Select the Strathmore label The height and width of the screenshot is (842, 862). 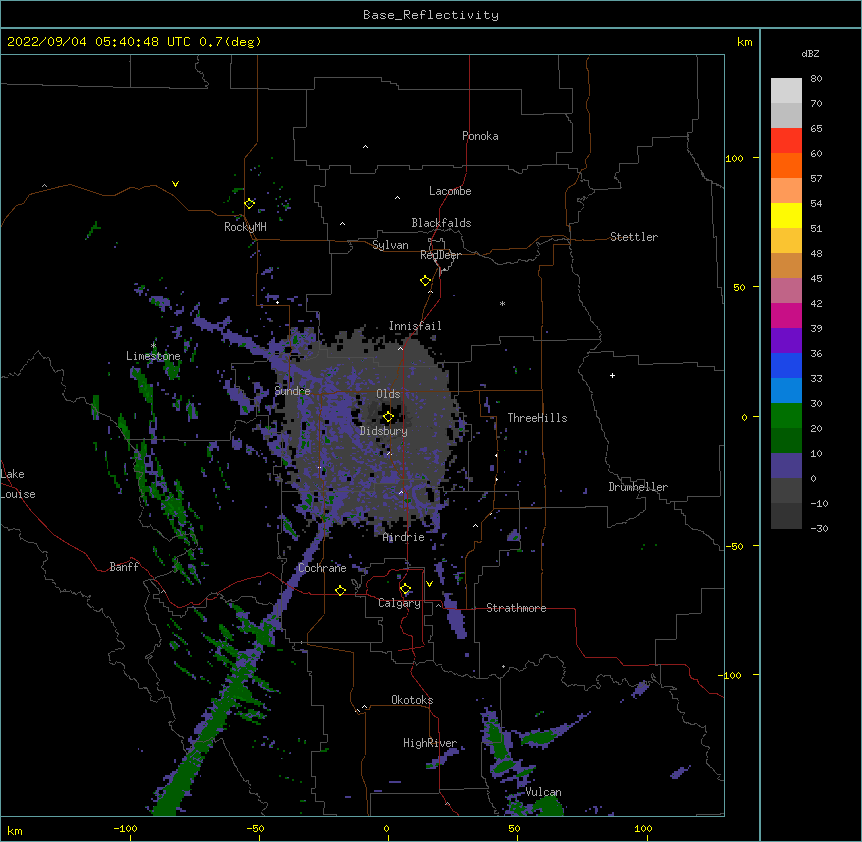tap(516, 608)
